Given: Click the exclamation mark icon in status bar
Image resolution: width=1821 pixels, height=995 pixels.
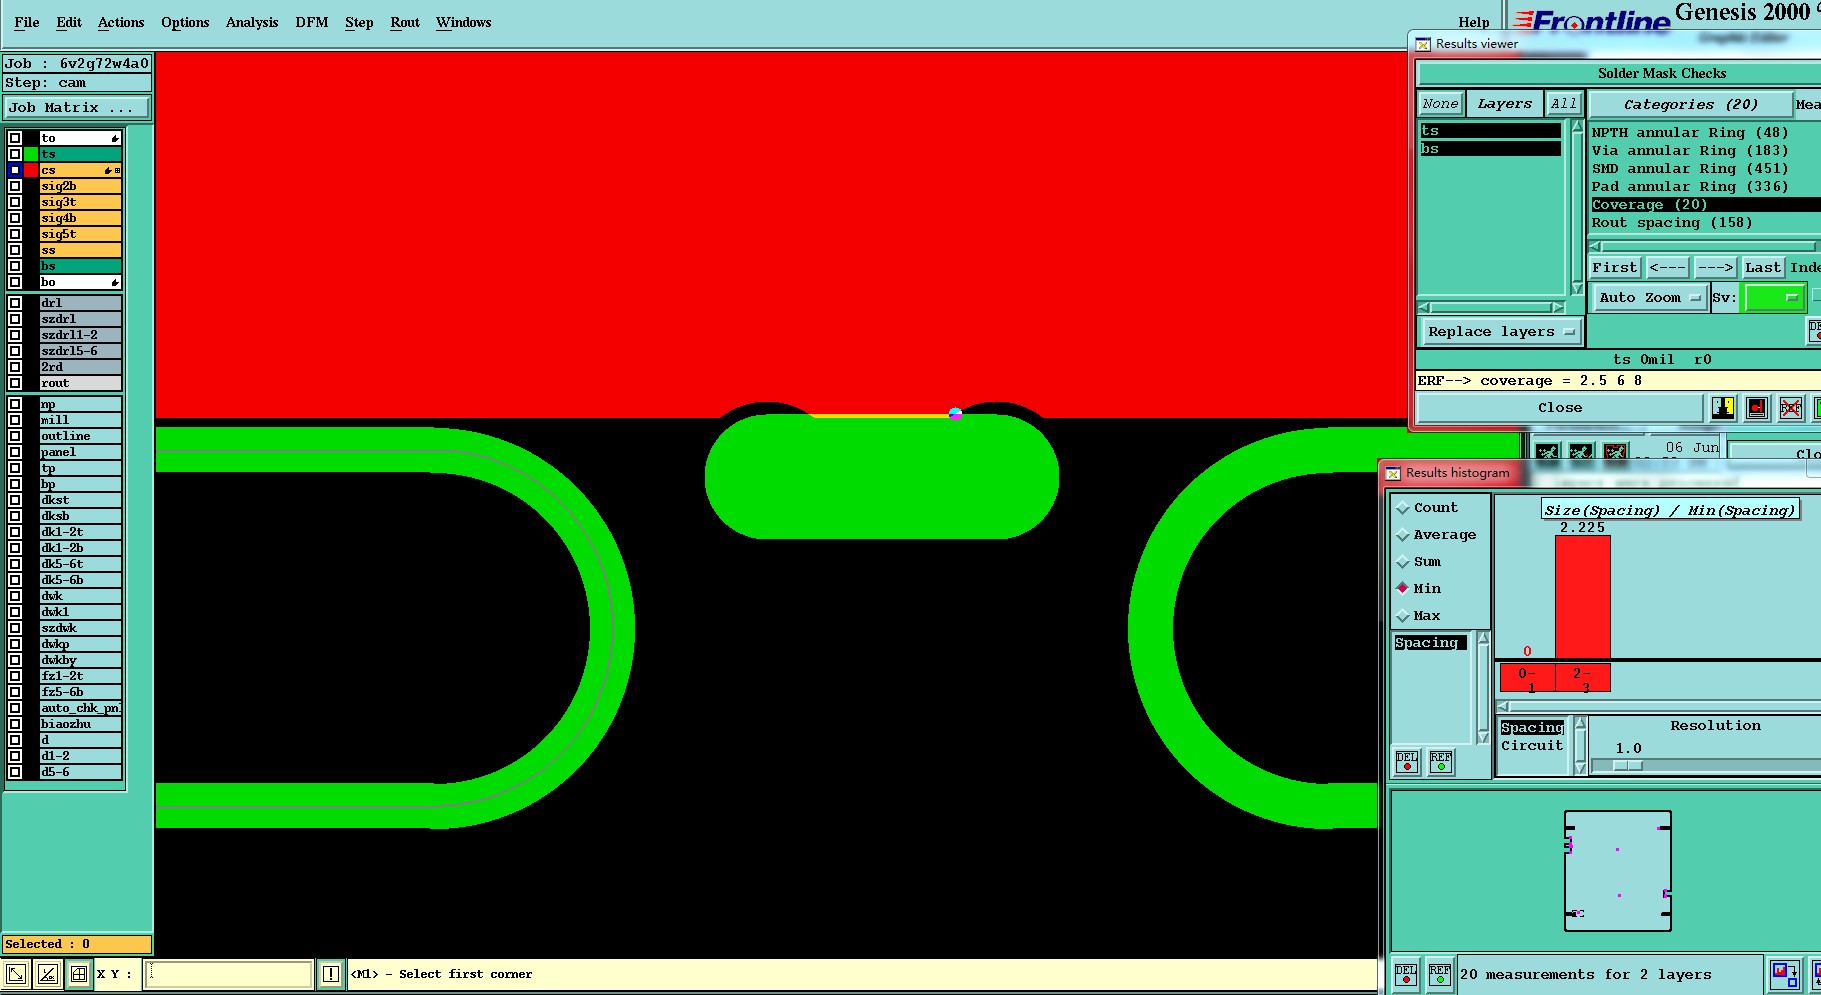Looking at the screenshot, I should [x=331, y=974].
